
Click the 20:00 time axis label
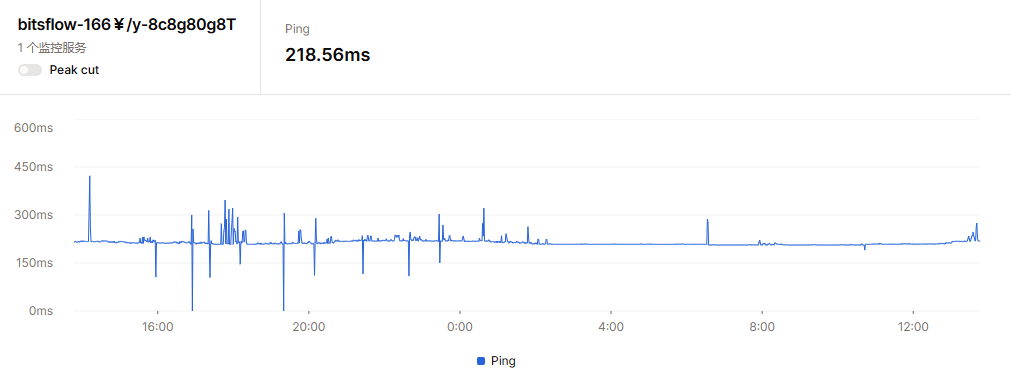[309, 327]
